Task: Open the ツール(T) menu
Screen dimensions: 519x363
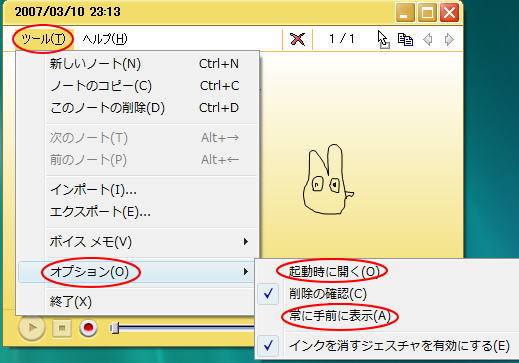Action: pos(43,39)
